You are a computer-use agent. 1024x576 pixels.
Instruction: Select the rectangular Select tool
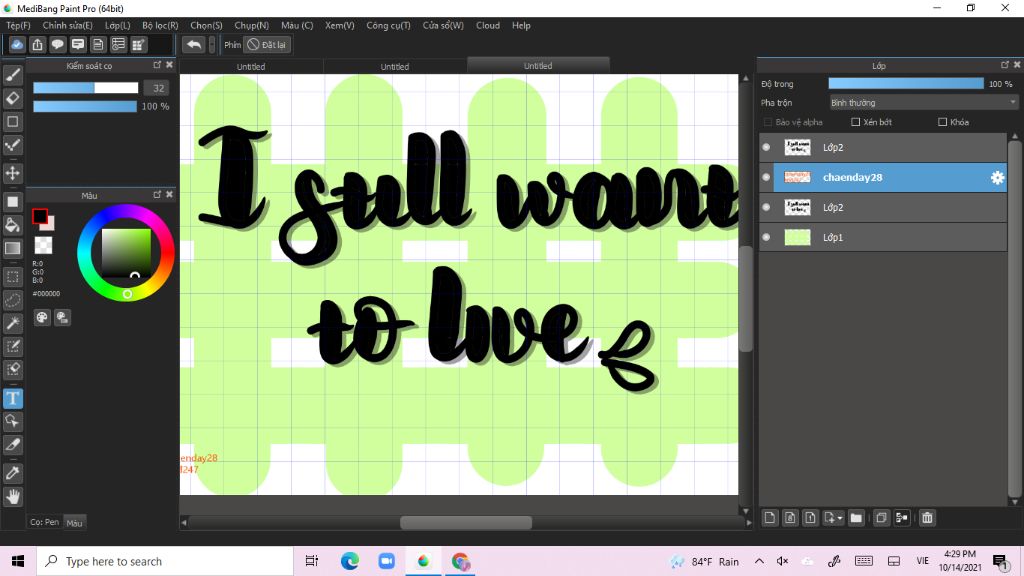point(13,276)
